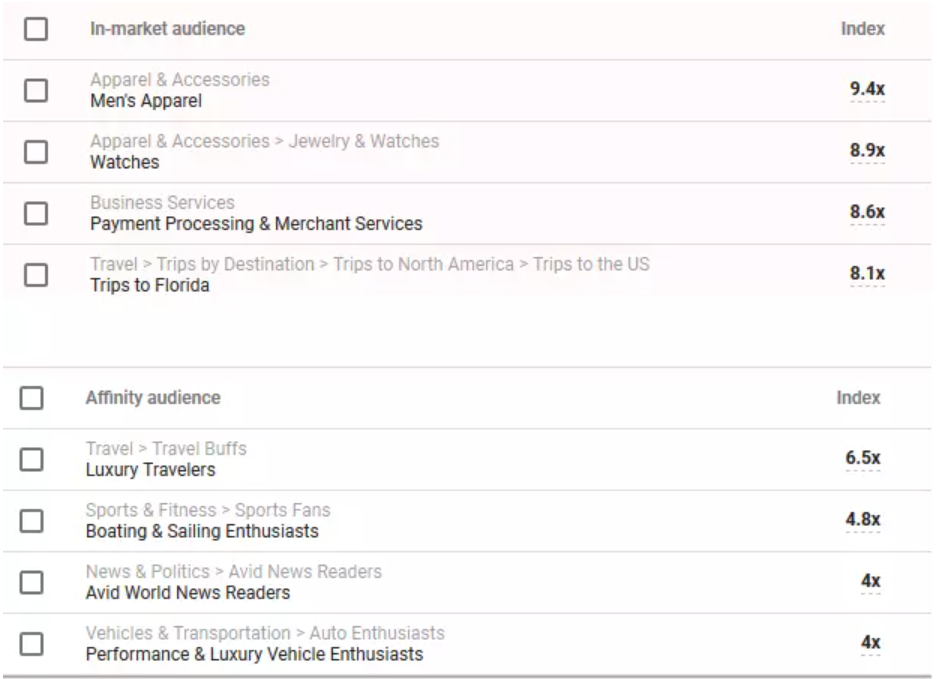This screenshot has height=679, width=937.
Task: Click the 4.8x Boating index value
Action: [863, 520]
